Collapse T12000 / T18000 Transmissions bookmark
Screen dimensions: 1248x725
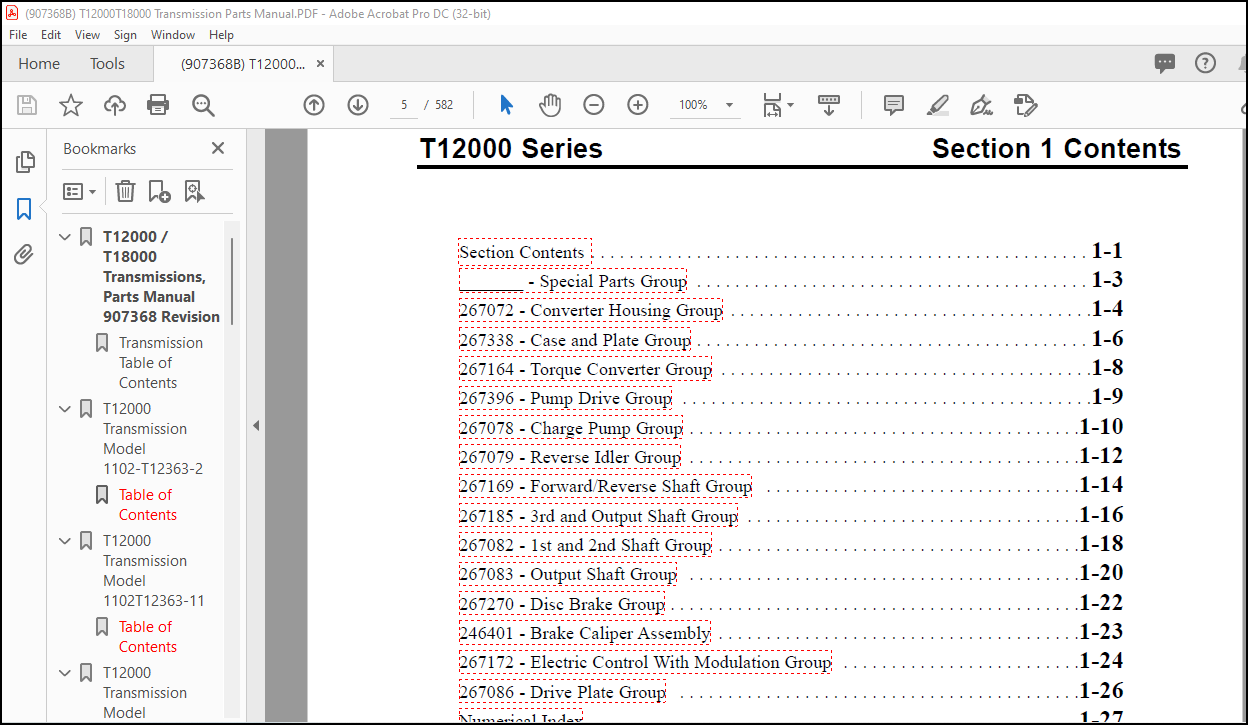[65, 237]
